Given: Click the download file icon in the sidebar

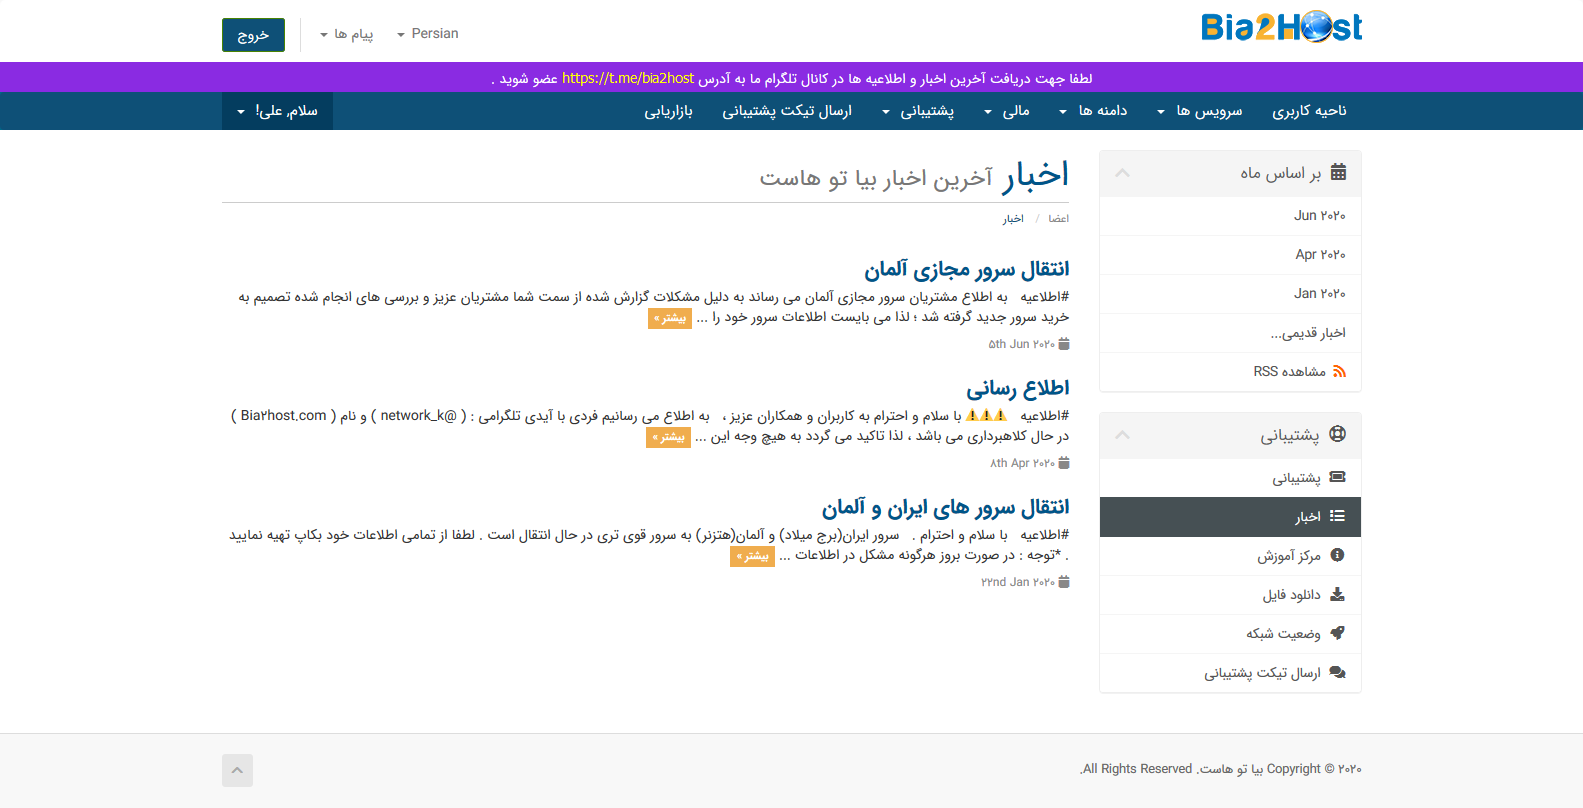Looking at the screenshot, I should pos(1337,595).
